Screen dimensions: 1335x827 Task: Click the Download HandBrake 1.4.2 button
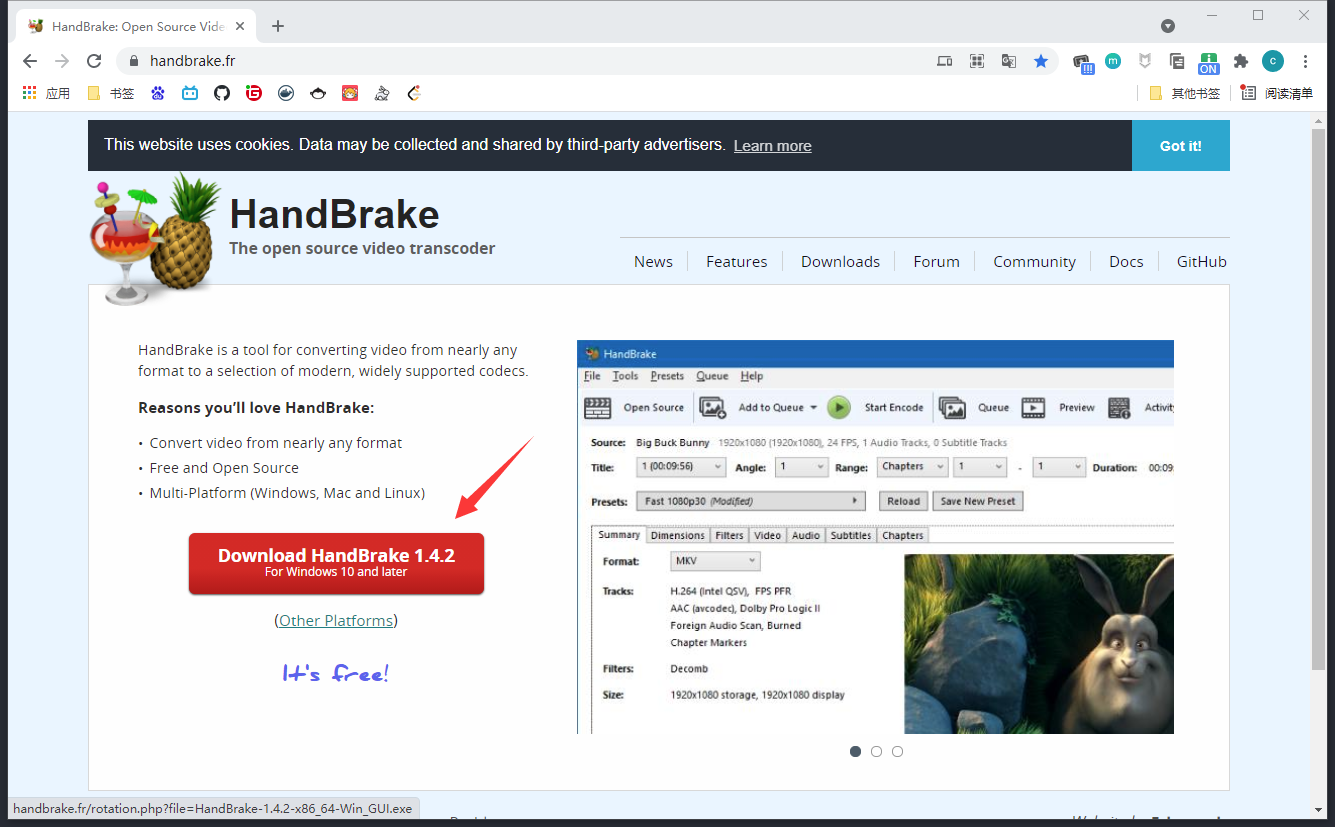pos(336,563)
